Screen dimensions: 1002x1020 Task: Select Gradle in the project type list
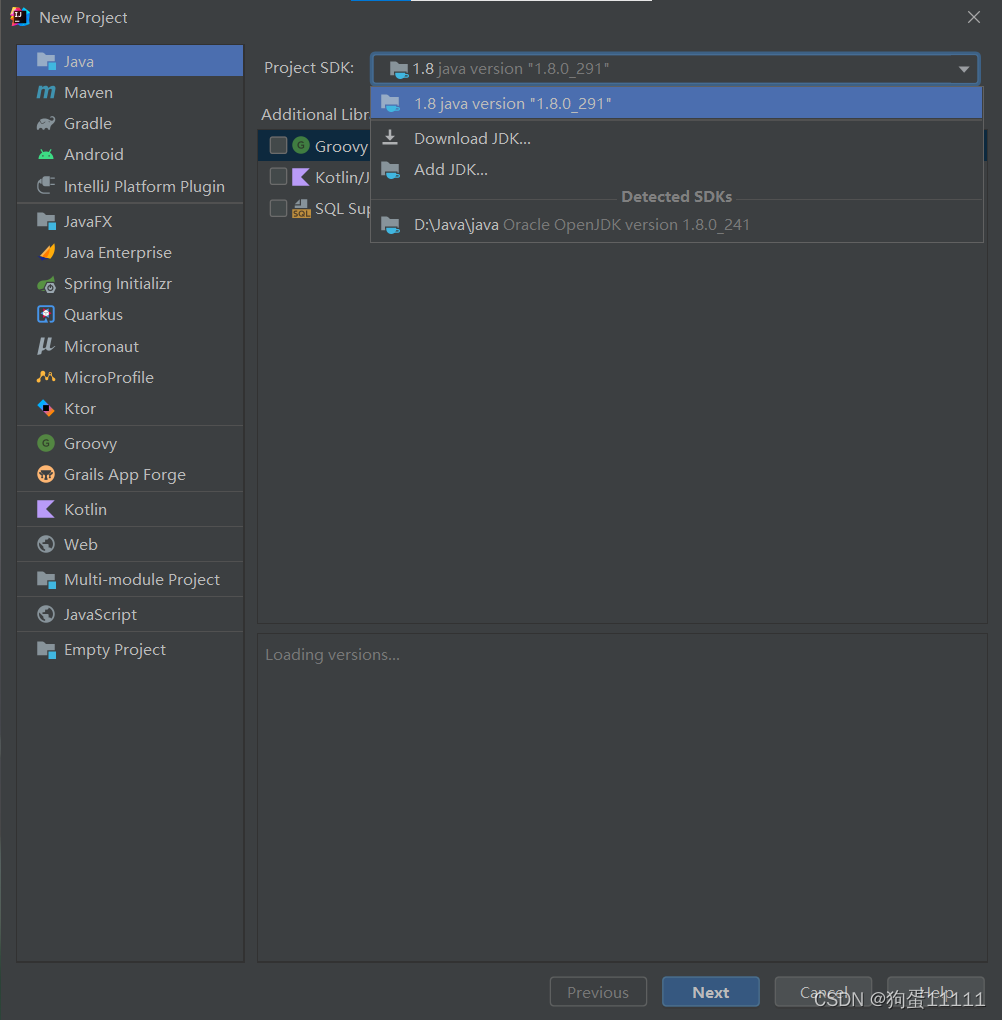pos(130,124)
